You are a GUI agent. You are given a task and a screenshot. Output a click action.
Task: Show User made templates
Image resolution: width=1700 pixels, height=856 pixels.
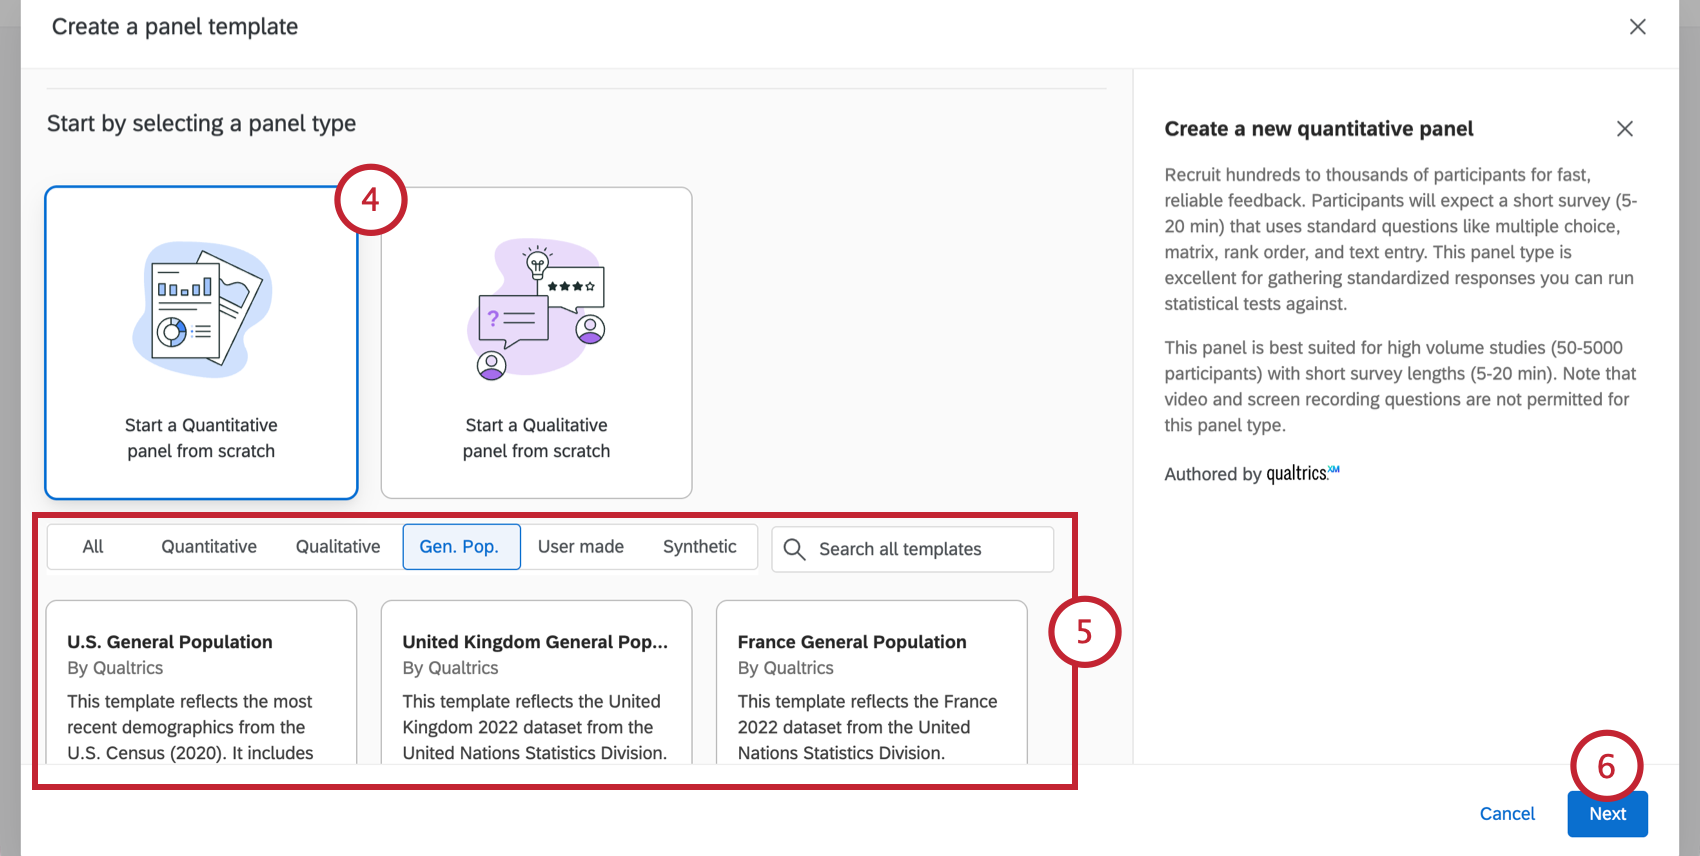(x=581, y=547)
